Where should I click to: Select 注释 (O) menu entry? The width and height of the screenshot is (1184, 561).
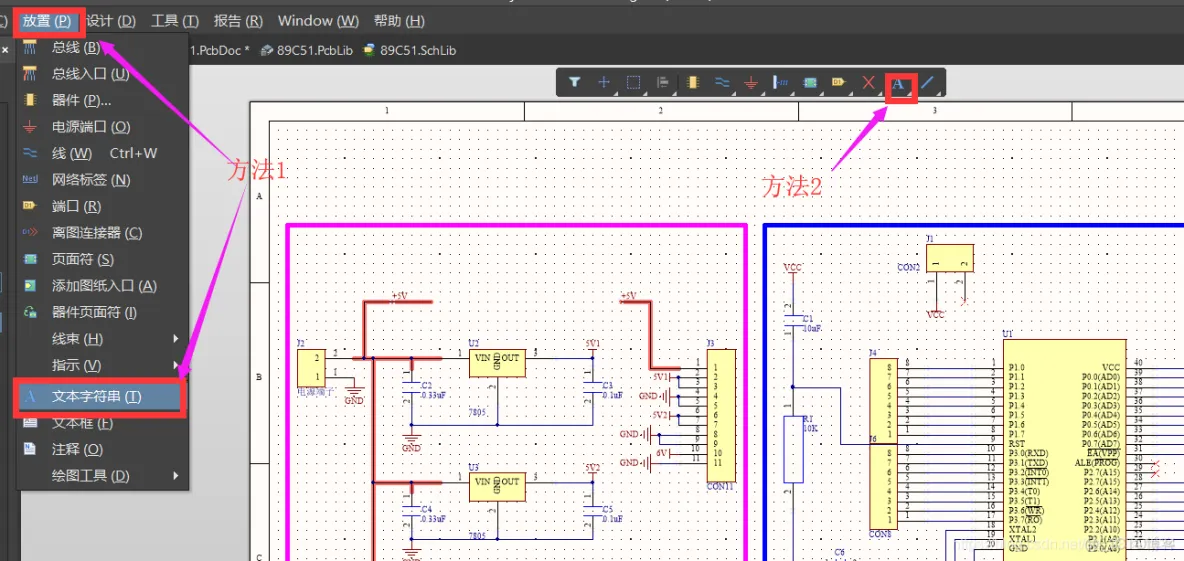click(103, 449)
